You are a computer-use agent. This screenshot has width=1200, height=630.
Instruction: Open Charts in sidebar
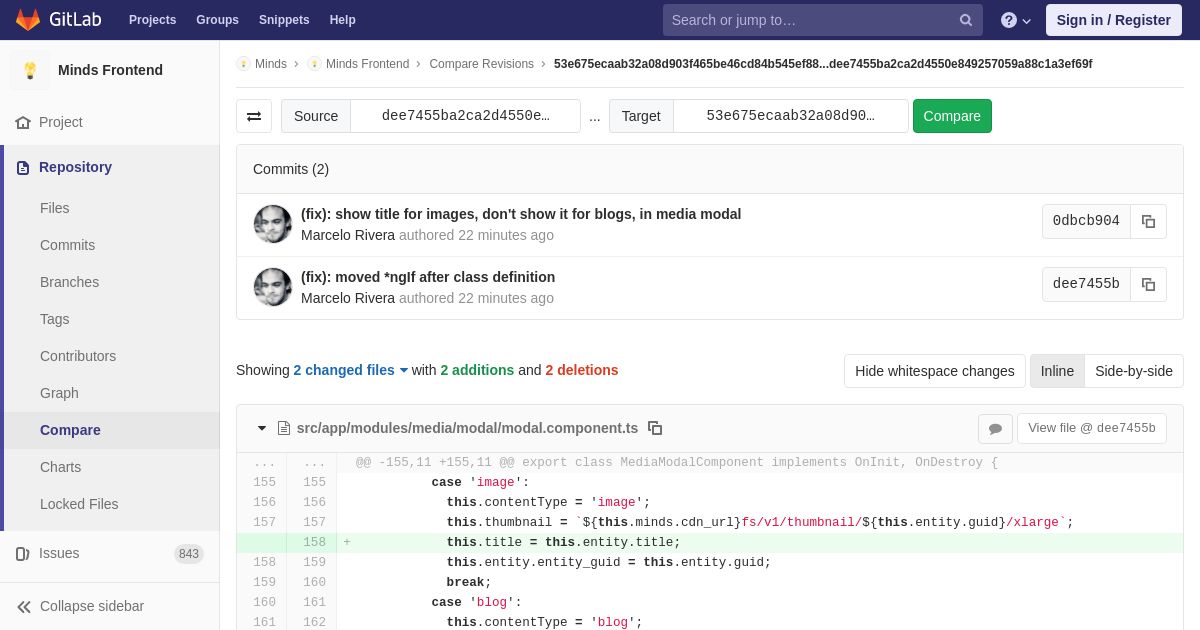tap(60, 467)
